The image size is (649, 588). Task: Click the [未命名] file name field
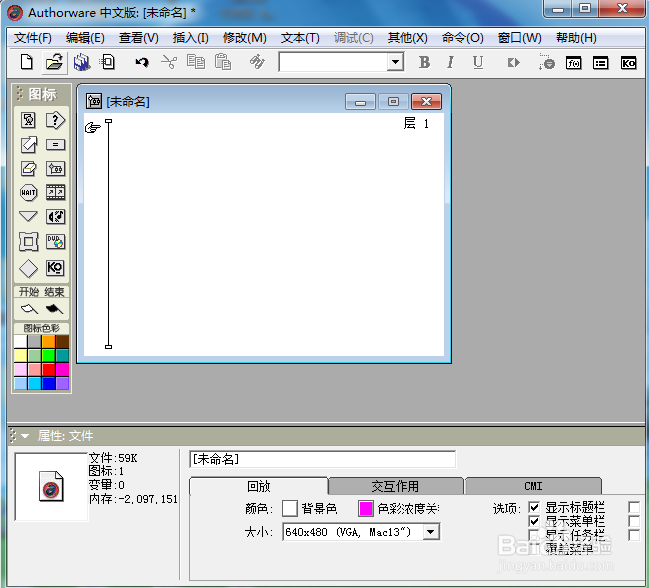coord(322,459)
